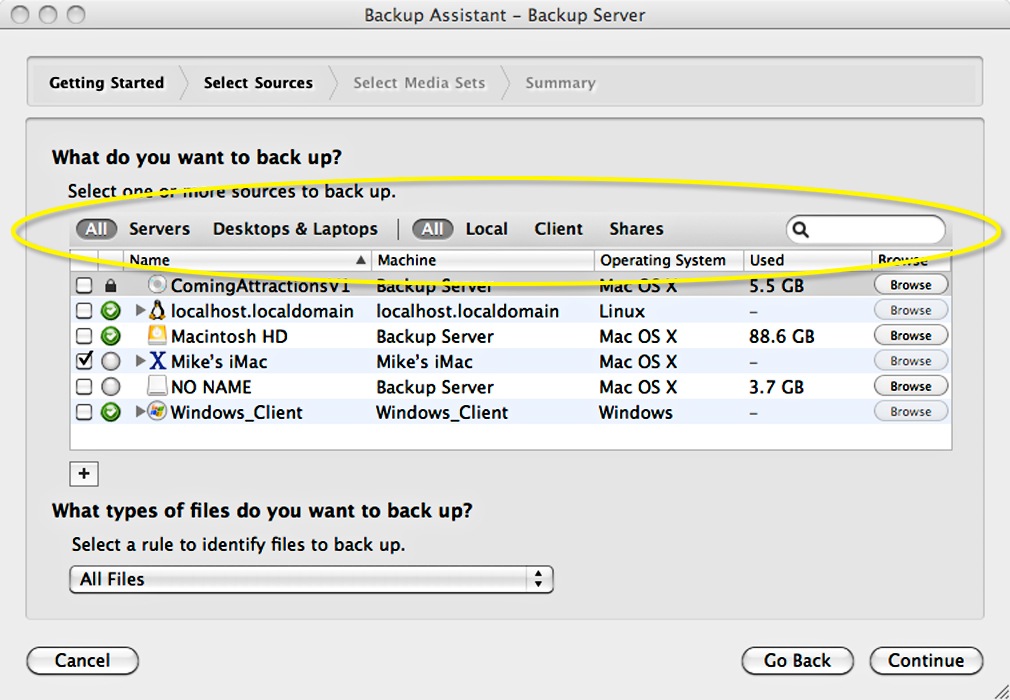Click the gray status icon for NO NAME
The image size is (1010, 700).
[111, 387]
